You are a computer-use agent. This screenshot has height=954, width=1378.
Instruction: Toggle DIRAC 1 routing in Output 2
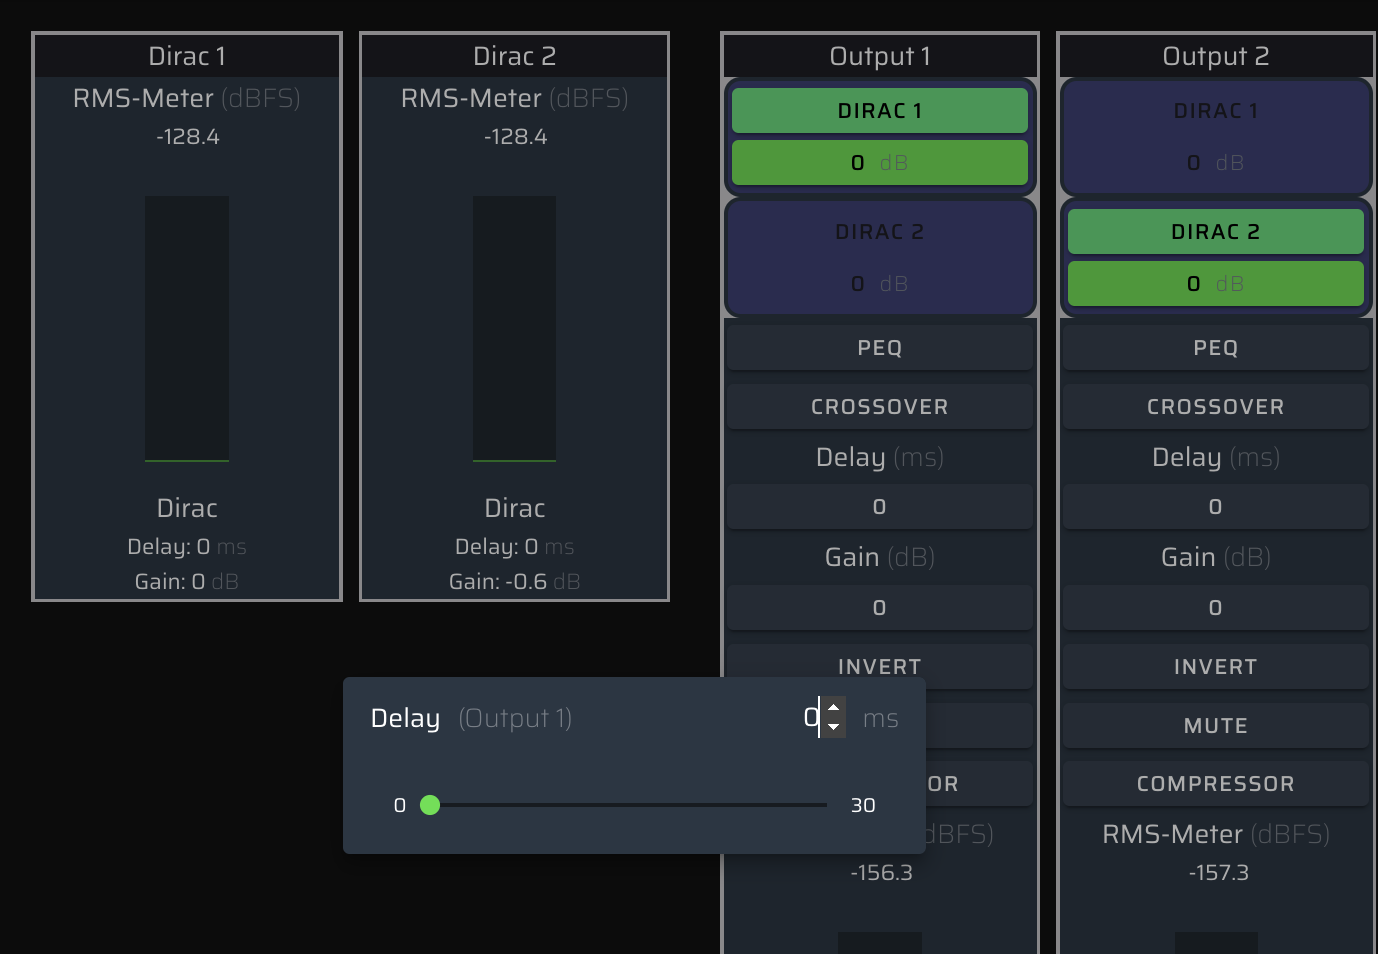pyautogui.click(x=1216, y=111)
